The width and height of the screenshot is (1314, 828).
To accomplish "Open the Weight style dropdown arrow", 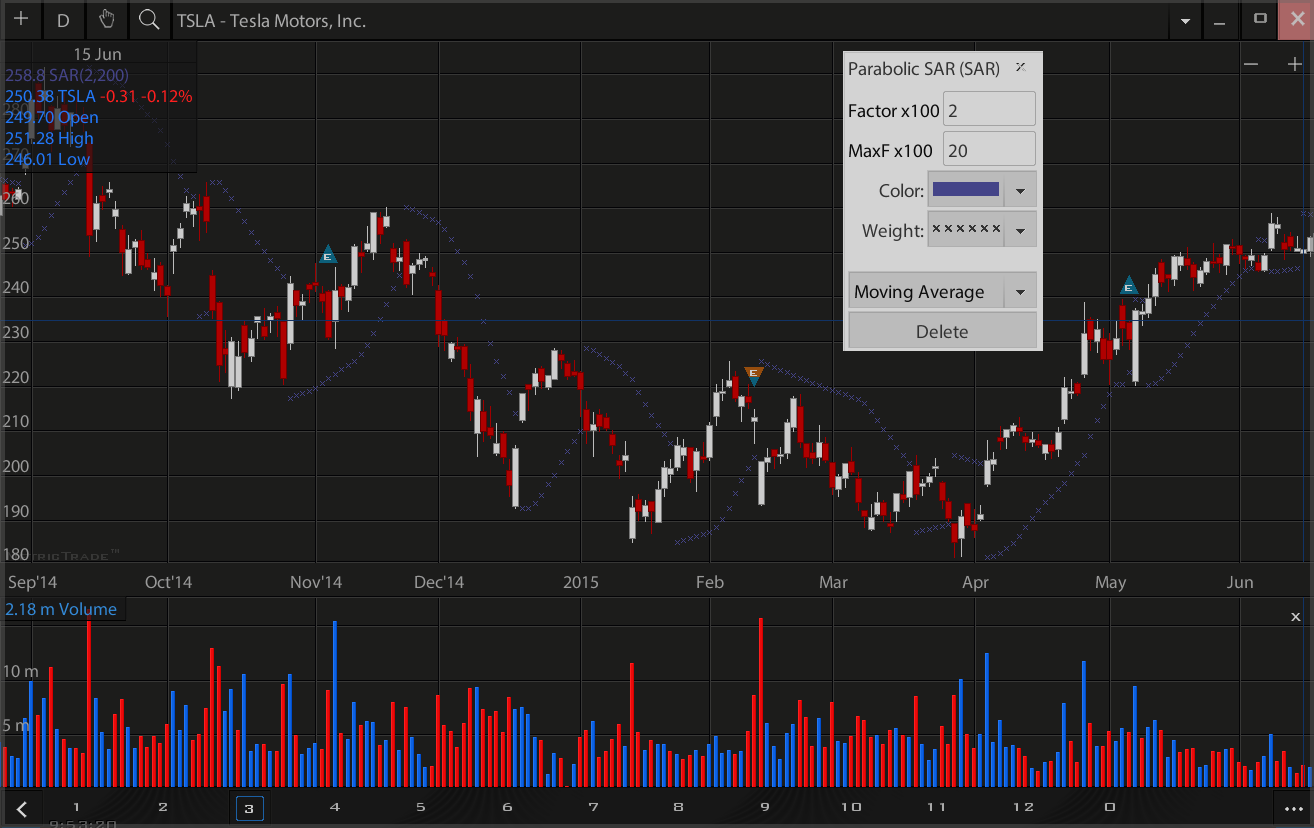I will click(x=1020, y=231).
